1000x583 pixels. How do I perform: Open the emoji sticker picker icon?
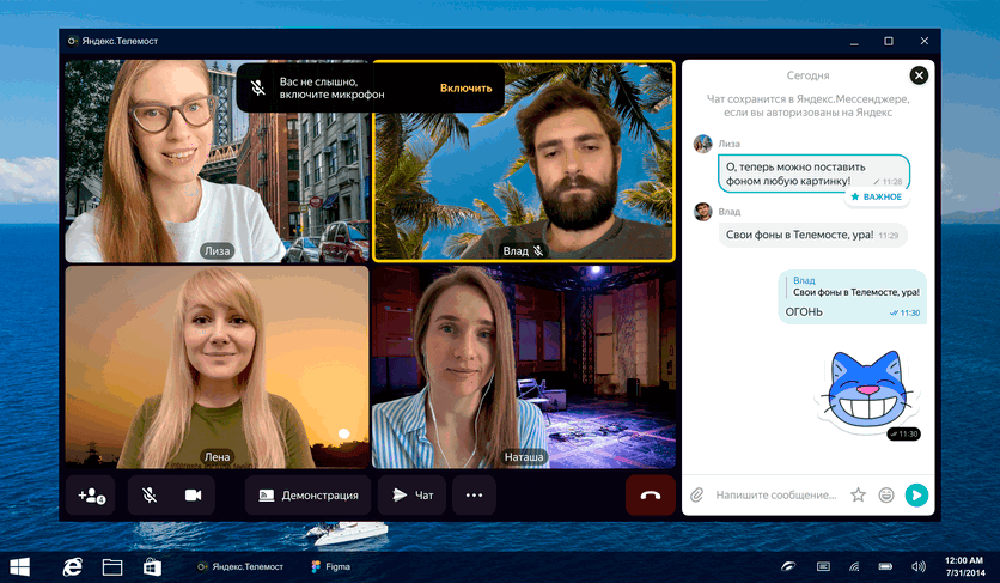pos(886,495)
